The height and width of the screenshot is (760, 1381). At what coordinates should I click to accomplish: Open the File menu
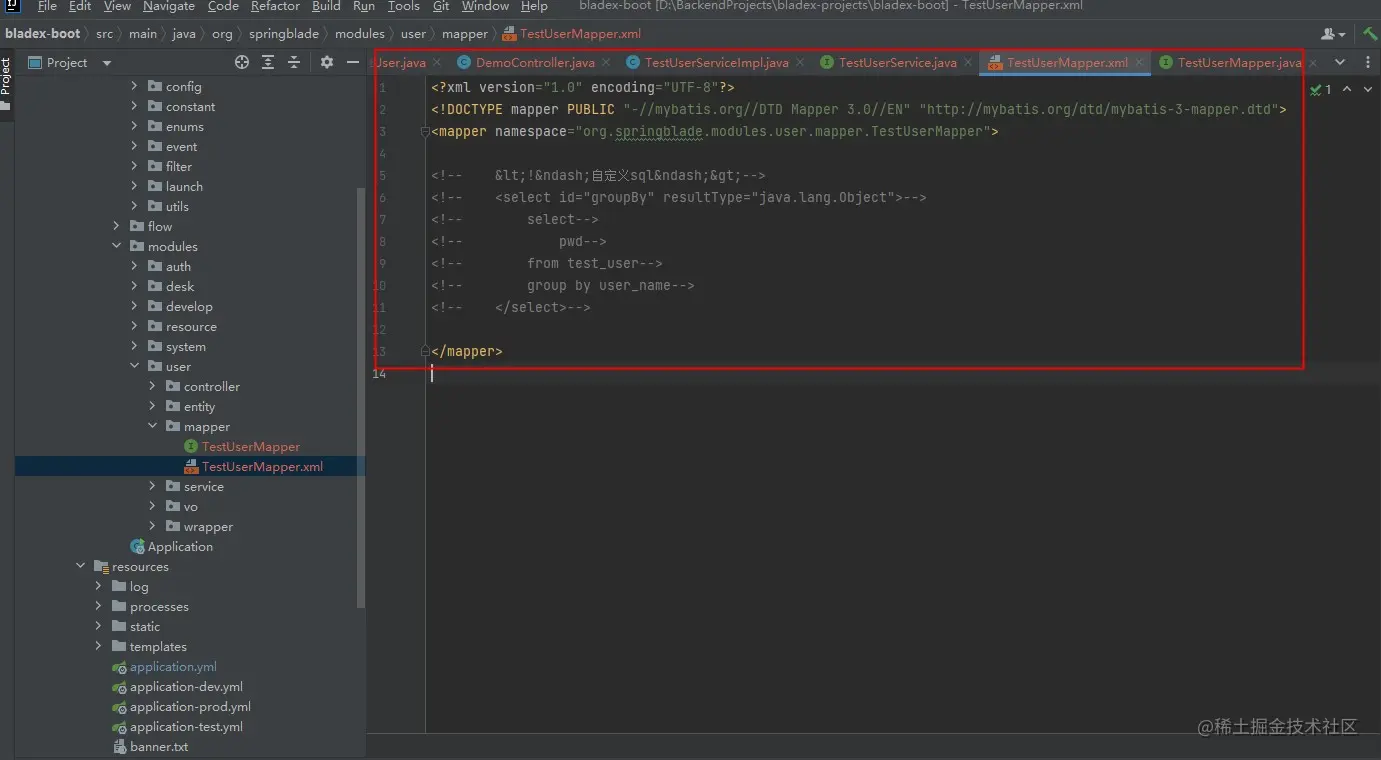(x=47, y=6)
